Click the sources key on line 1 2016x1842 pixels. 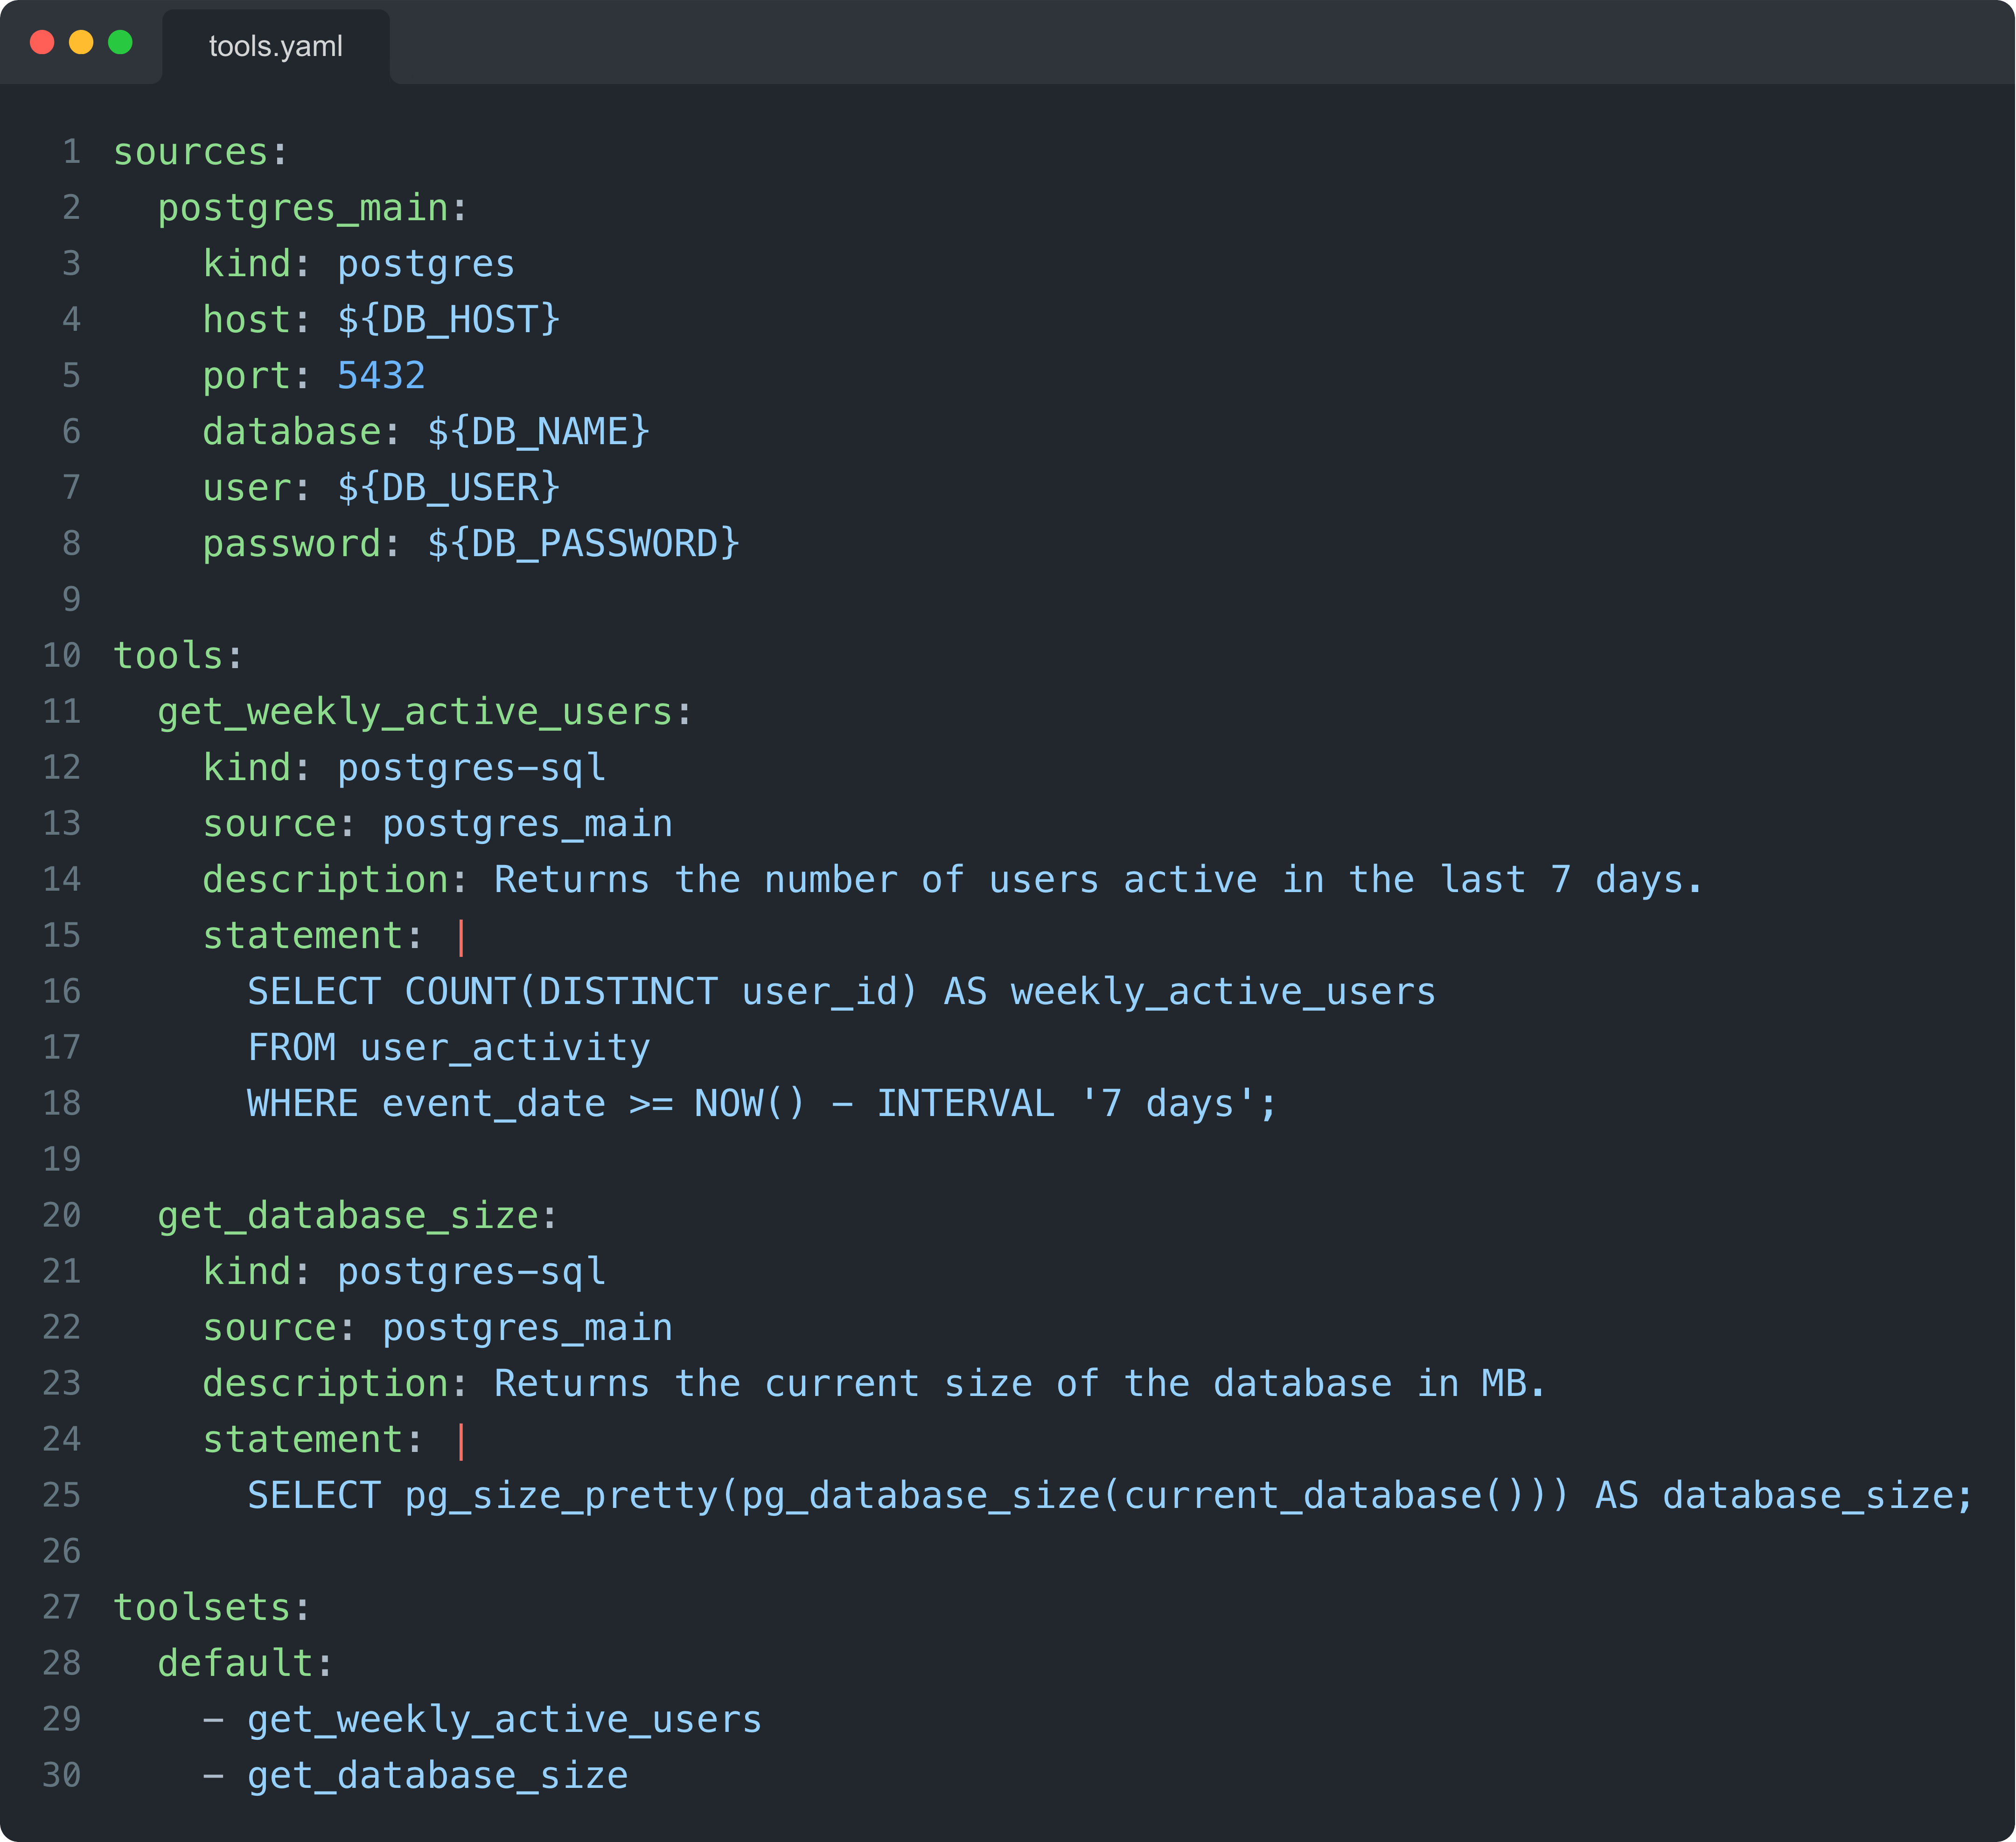190,152
